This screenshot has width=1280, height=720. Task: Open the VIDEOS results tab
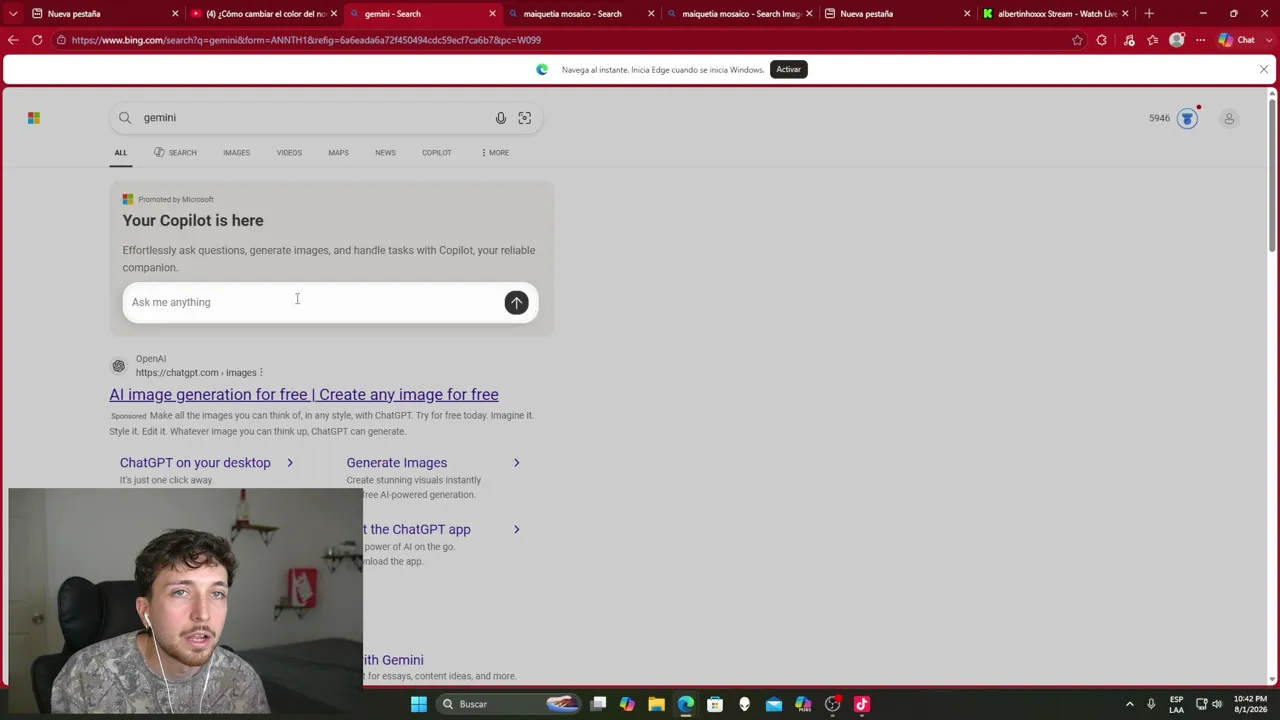(289, 153)
